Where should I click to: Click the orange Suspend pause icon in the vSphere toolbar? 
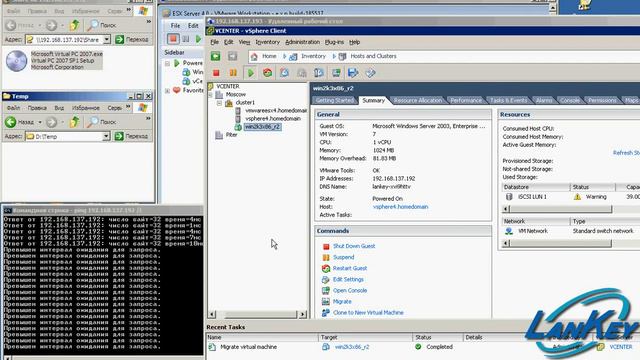[233, 73]
